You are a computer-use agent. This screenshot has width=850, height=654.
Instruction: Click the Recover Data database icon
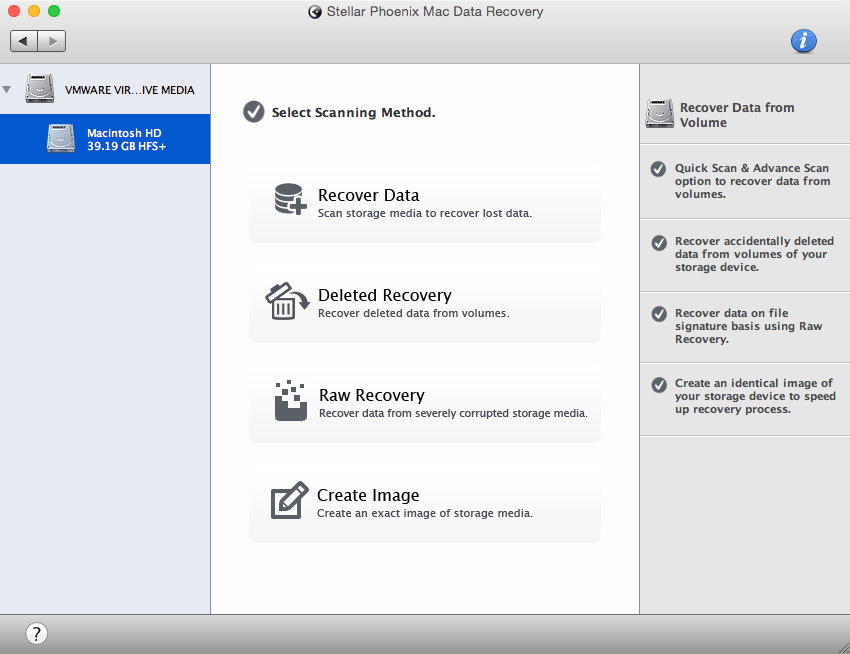click(290, 199)
